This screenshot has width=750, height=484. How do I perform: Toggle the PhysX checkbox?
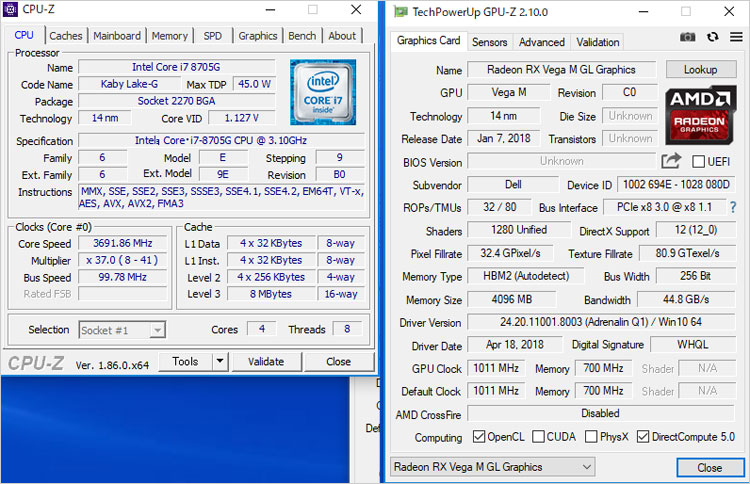pos(591,437)
